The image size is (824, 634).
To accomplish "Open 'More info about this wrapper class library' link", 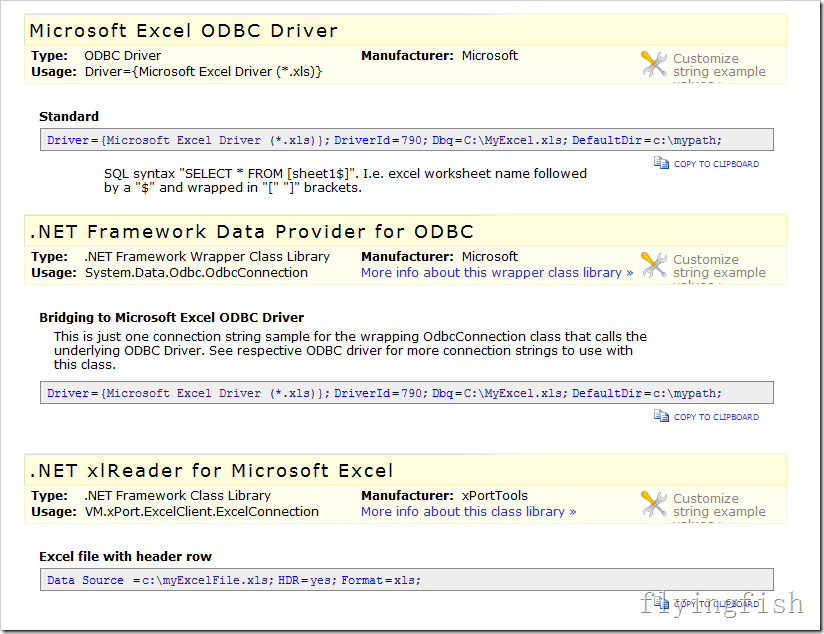I will coord(497,273).
